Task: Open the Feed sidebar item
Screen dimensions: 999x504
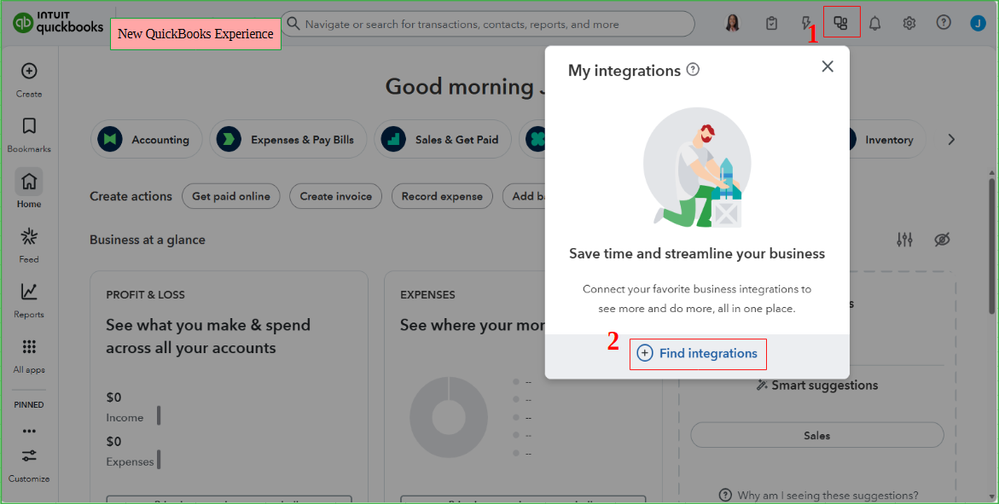Action: coord(29,245)
